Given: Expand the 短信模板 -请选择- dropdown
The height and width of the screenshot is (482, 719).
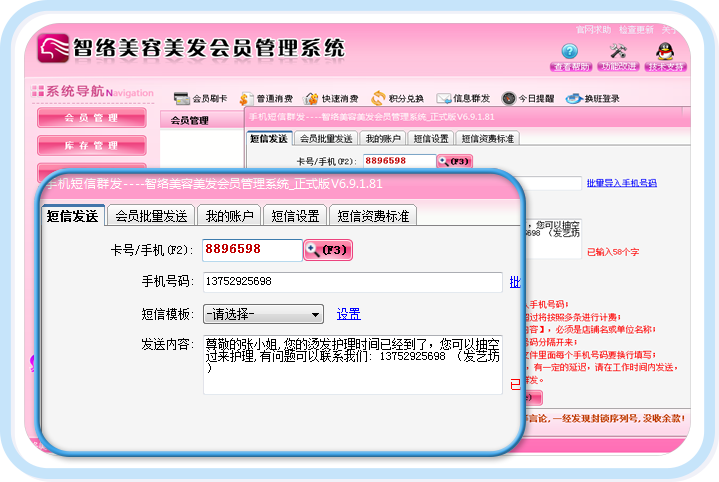Looking at the screenshot, I should [x=263, y=314].
